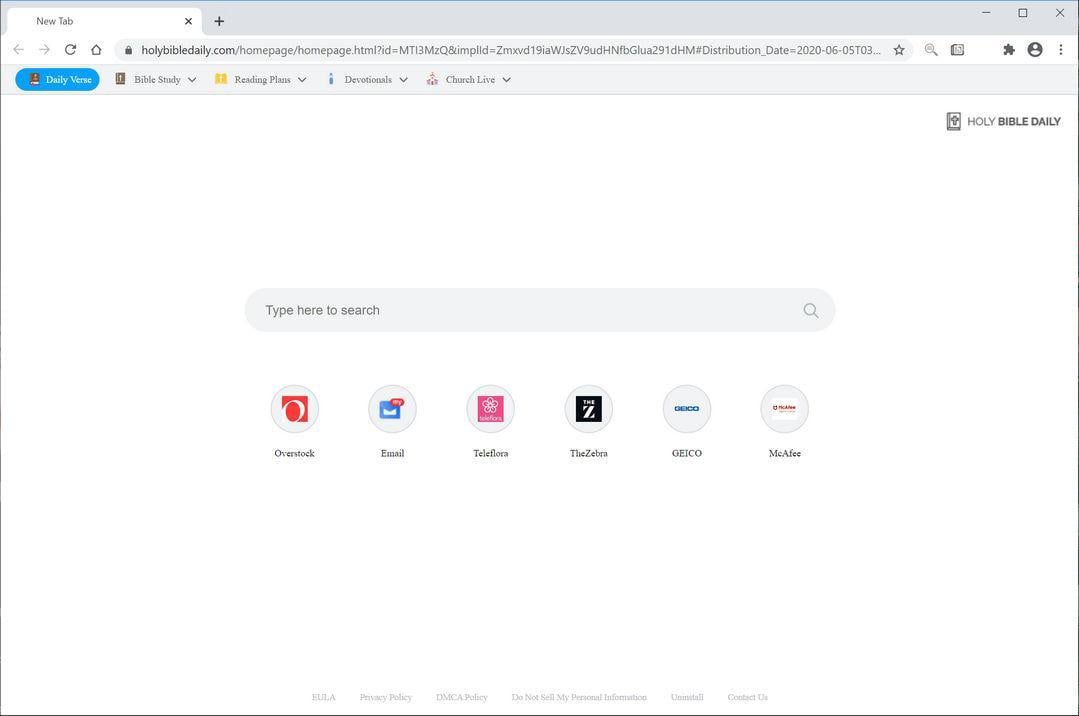1079x716 pixels.
Task: Open the Privacy Policy footer link
Action: coord(385,697)
